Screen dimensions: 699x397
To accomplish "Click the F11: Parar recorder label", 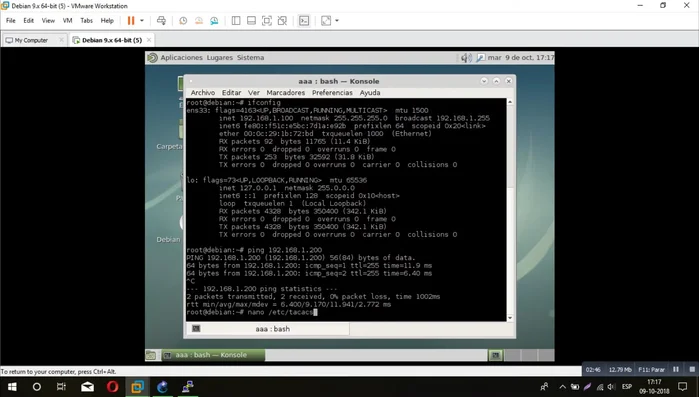I will click(x=651, y=369).
